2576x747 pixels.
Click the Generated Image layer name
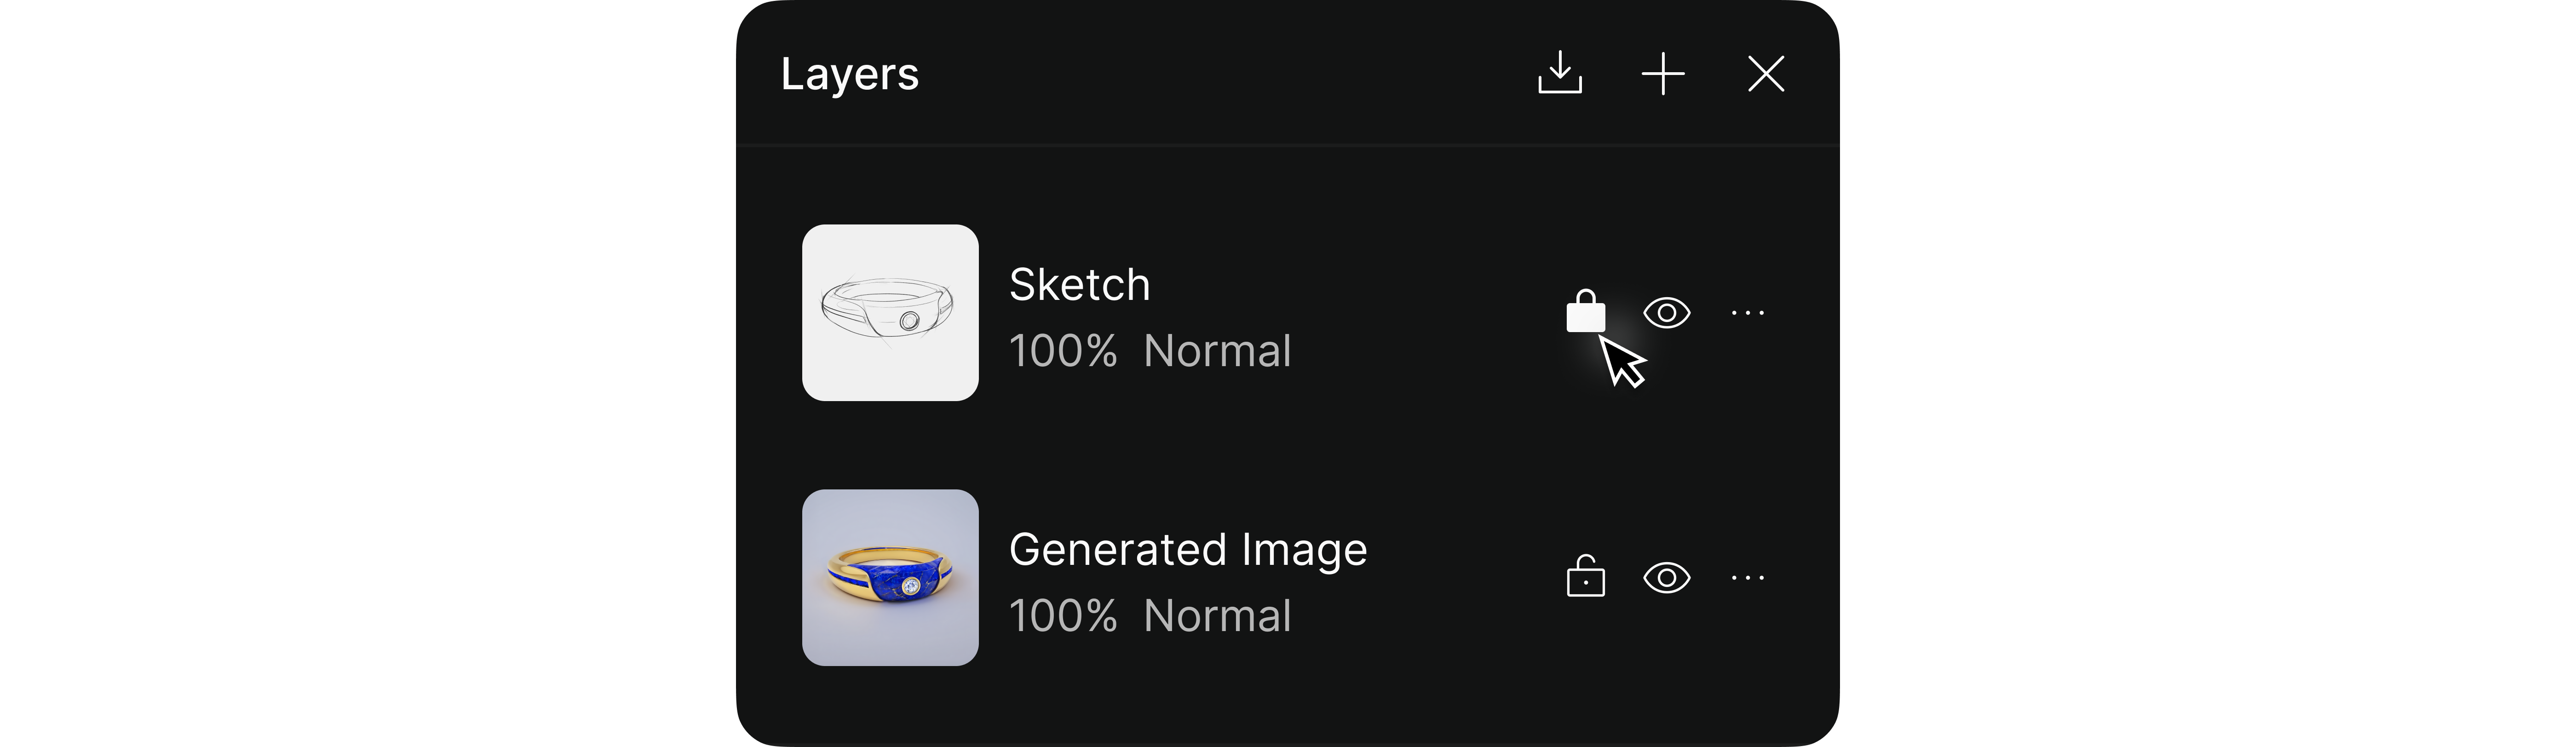[x=1188, y=550]
